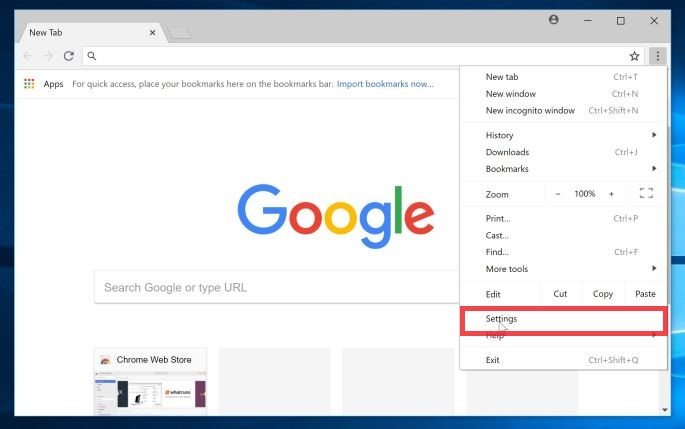Expand the History submenu
This screenshot has width=685, height=429.
563,135
